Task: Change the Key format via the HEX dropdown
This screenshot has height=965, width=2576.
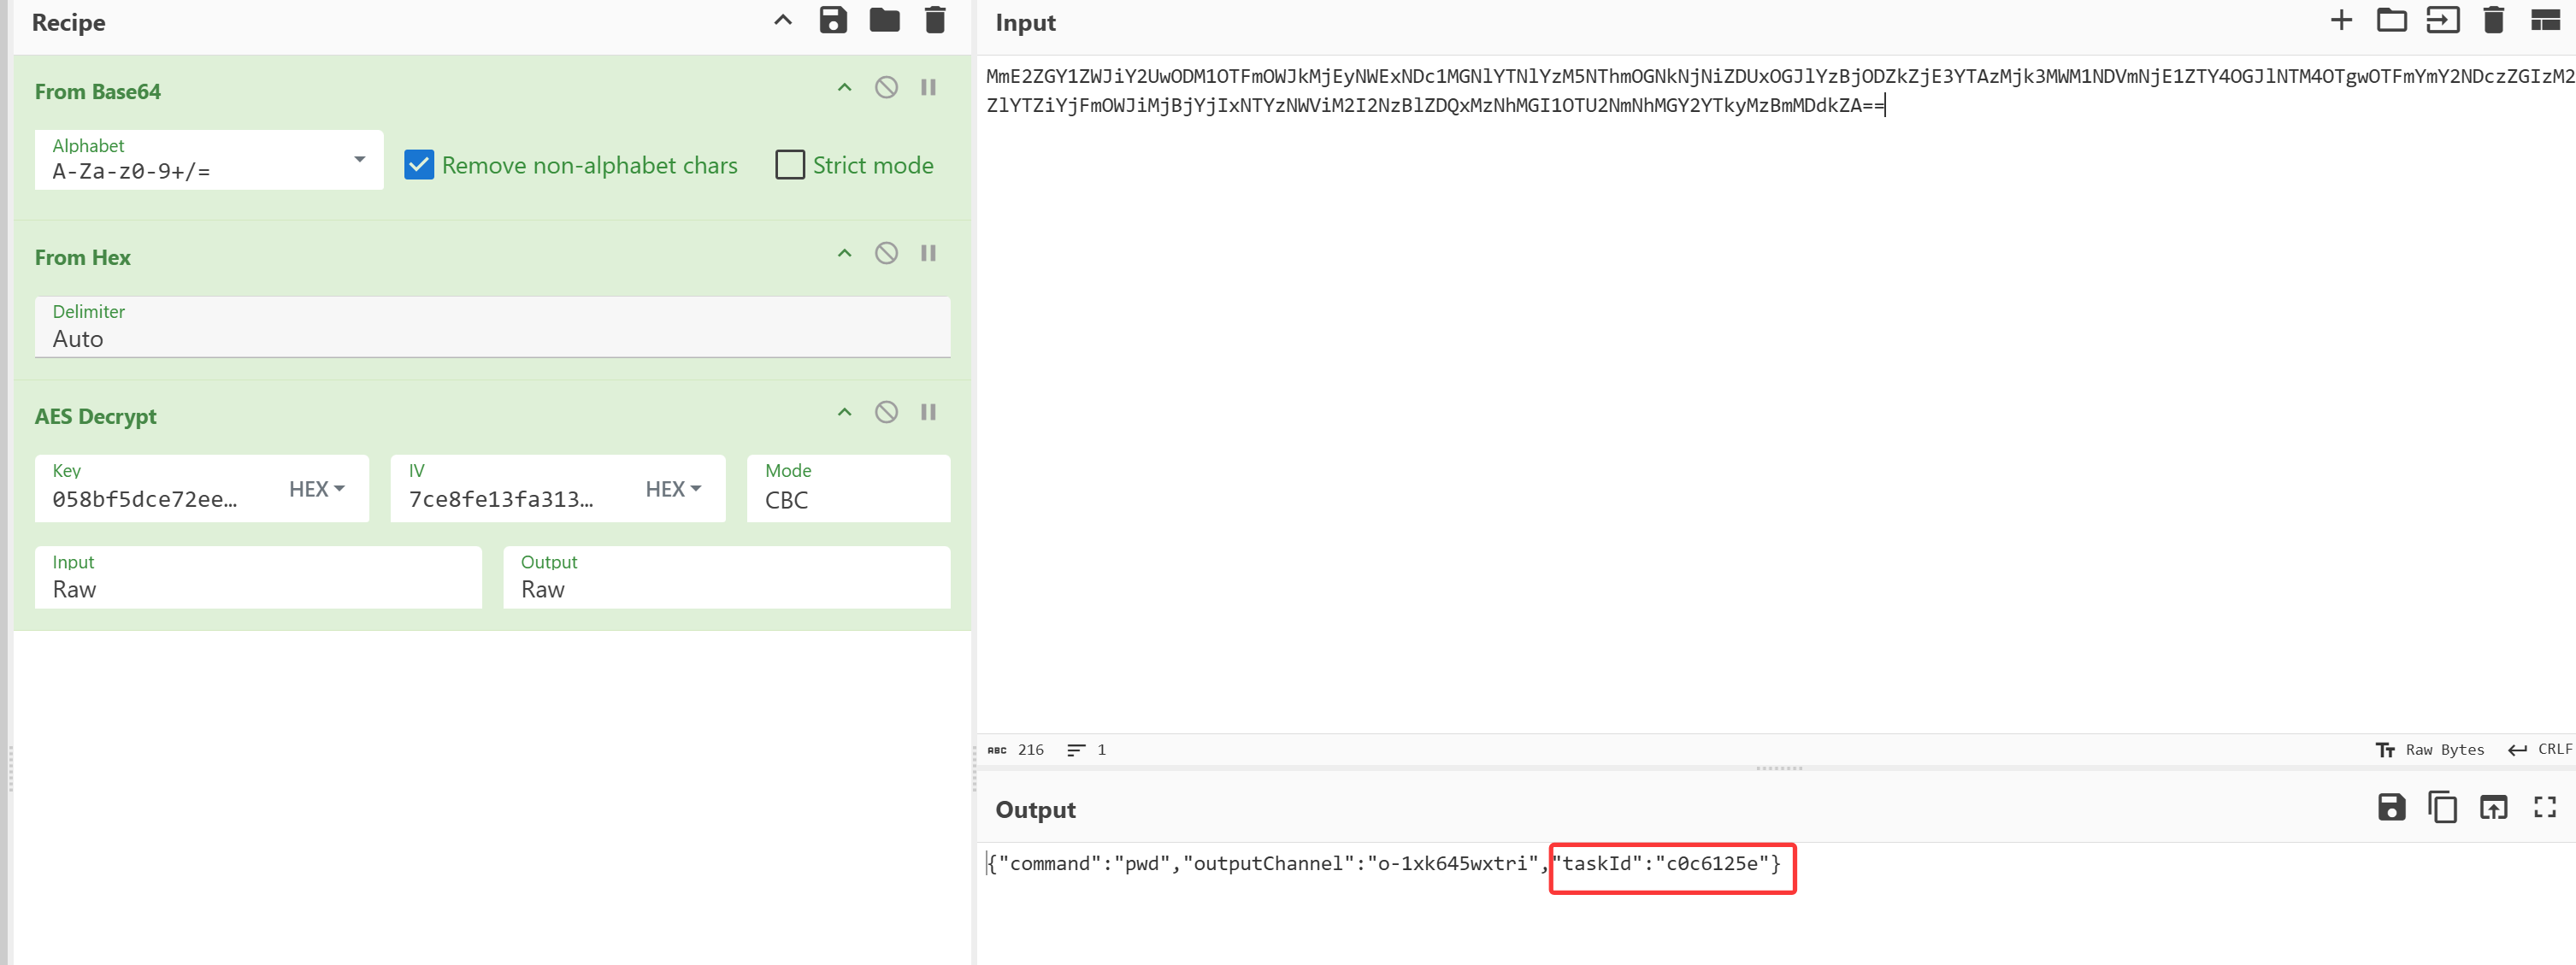Action: click(x=317, y=489)
